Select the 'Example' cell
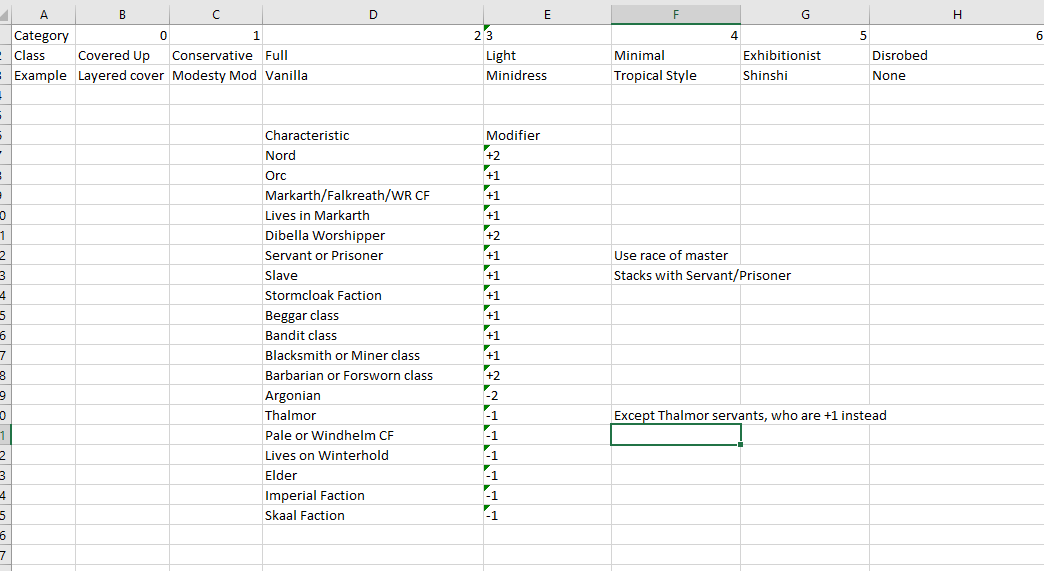 (x=43, y=75)
